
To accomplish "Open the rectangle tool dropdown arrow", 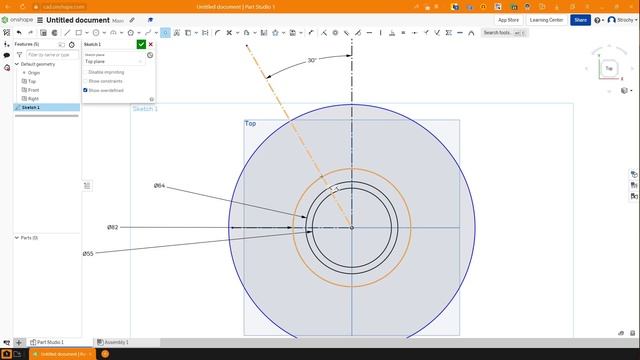I will click(x=87, y=33).
